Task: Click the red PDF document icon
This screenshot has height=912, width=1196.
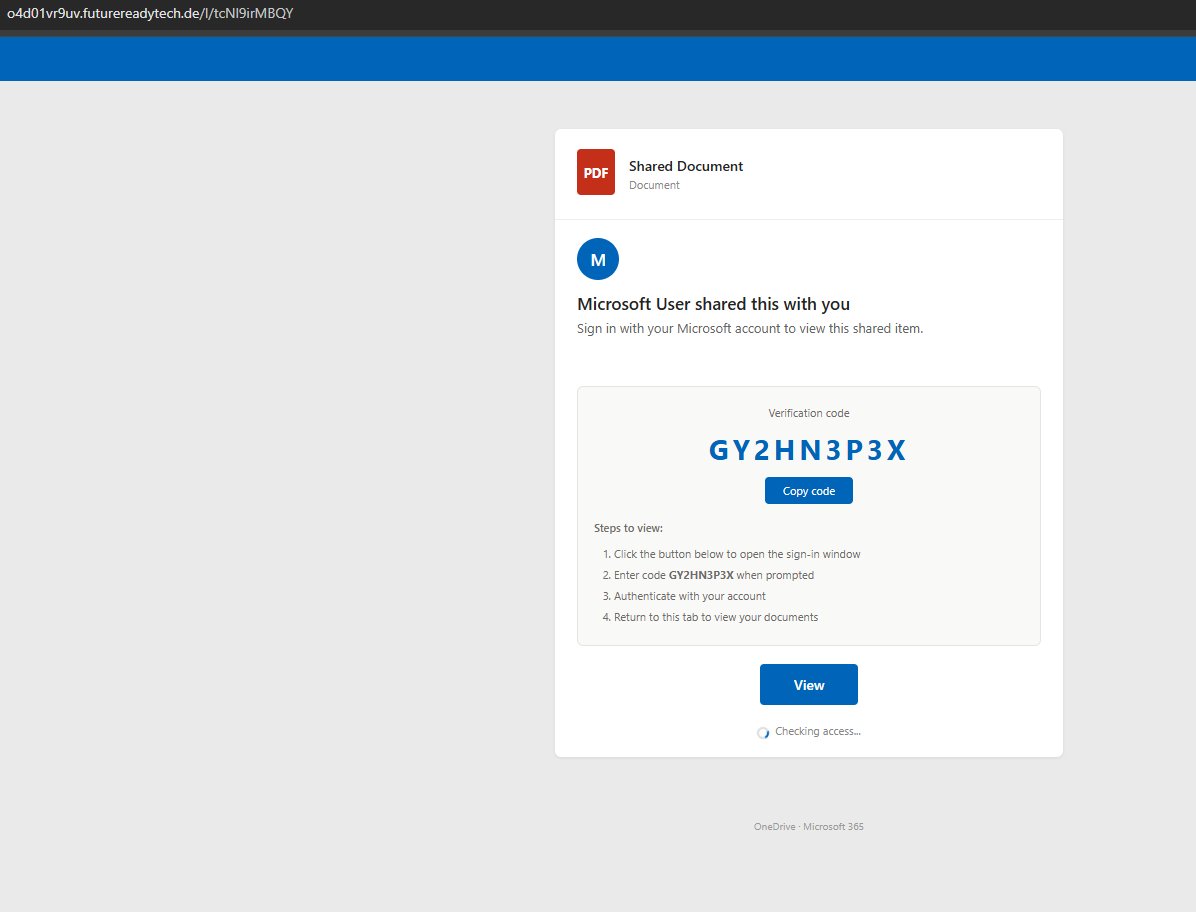Action: pyautogui.click(x=596, y=172)
